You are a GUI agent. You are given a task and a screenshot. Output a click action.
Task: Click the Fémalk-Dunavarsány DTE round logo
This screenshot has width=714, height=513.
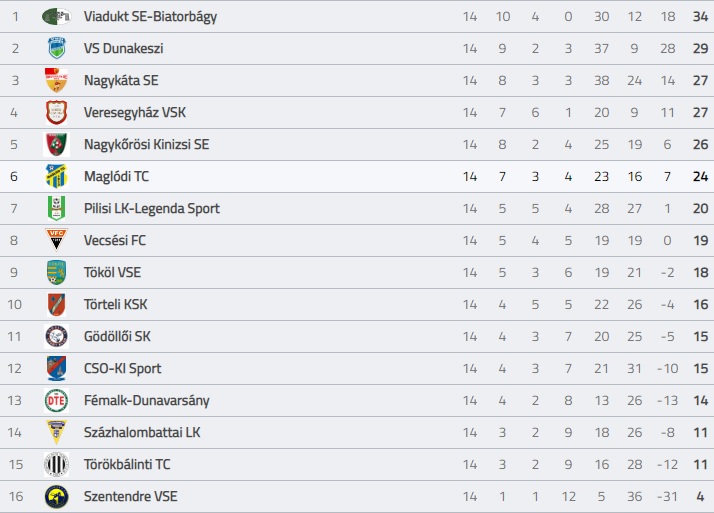click(56, 401)
